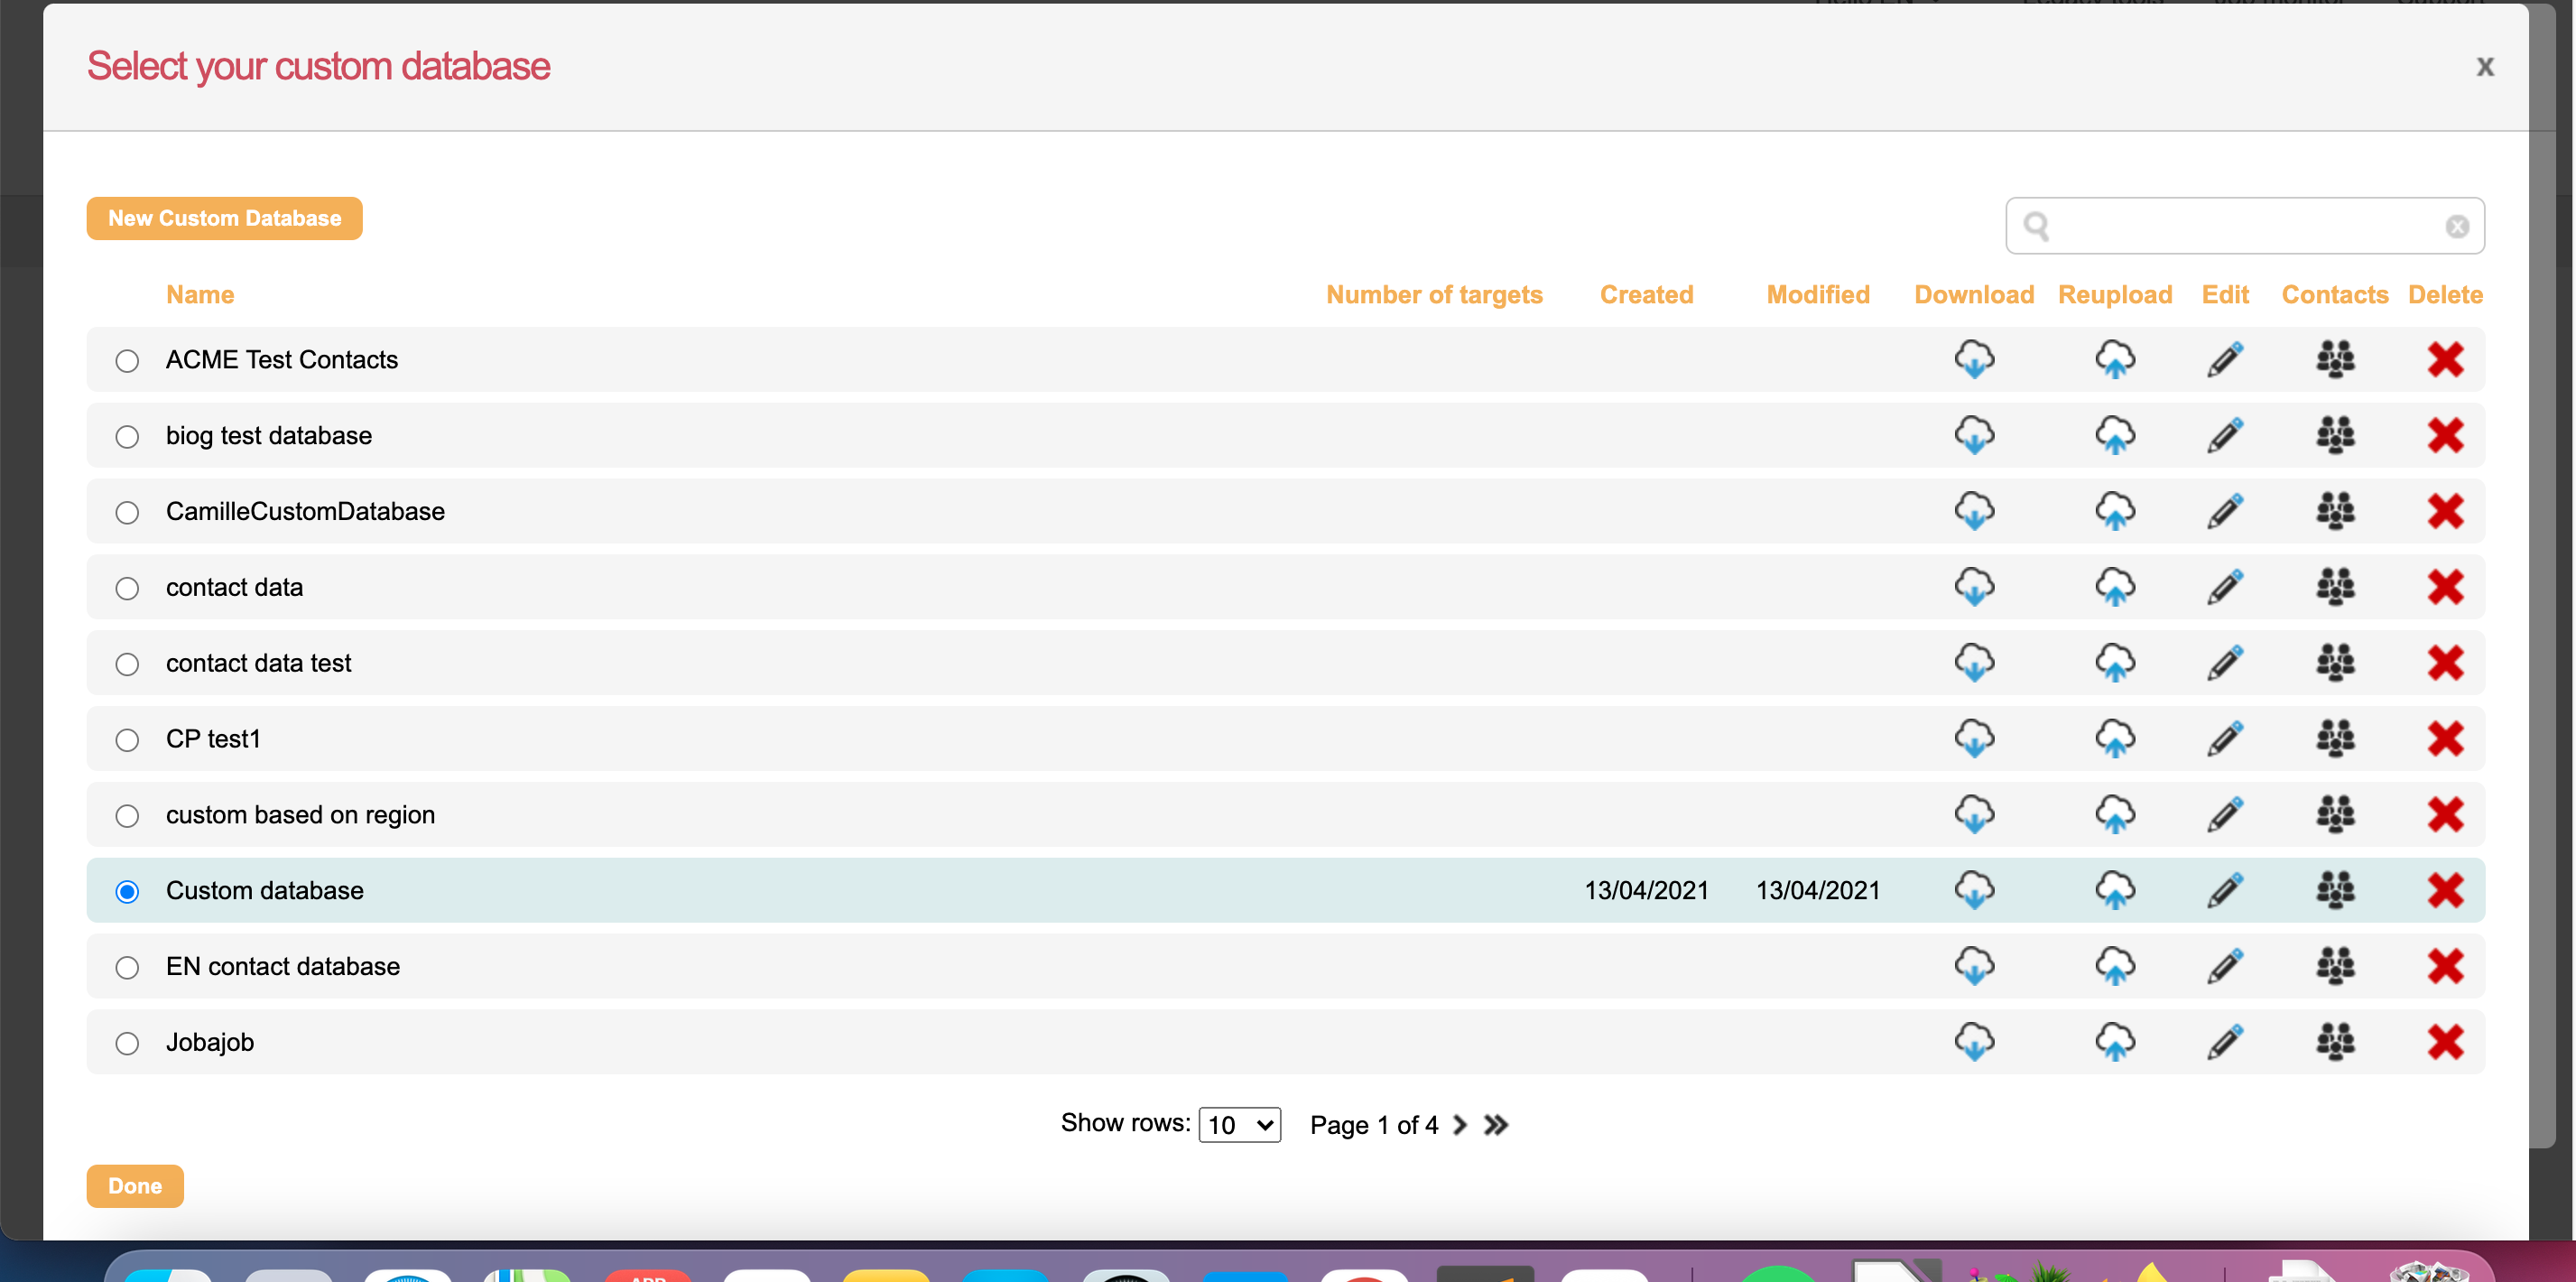Choose custom based on region radio button

(x=127, y=816)
